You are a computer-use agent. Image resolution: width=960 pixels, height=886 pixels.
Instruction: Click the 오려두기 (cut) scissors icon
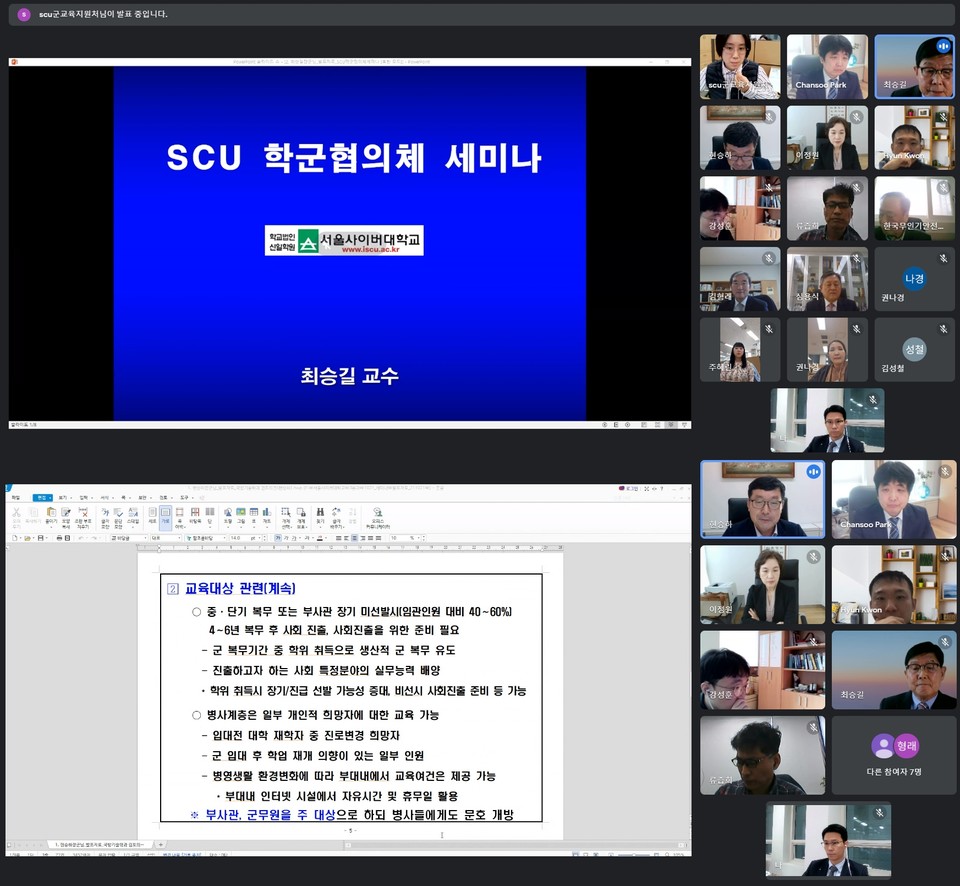[x=16, y=514]
